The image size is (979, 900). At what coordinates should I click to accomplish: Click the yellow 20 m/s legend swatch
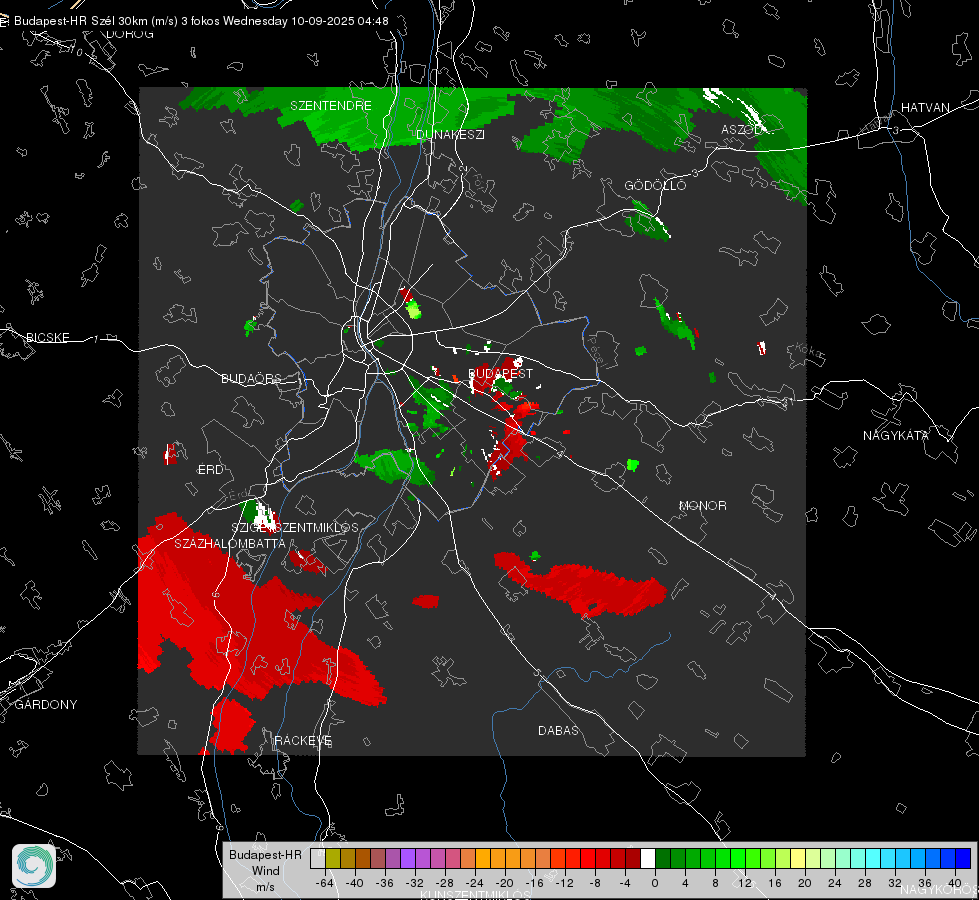coord(798,859)
